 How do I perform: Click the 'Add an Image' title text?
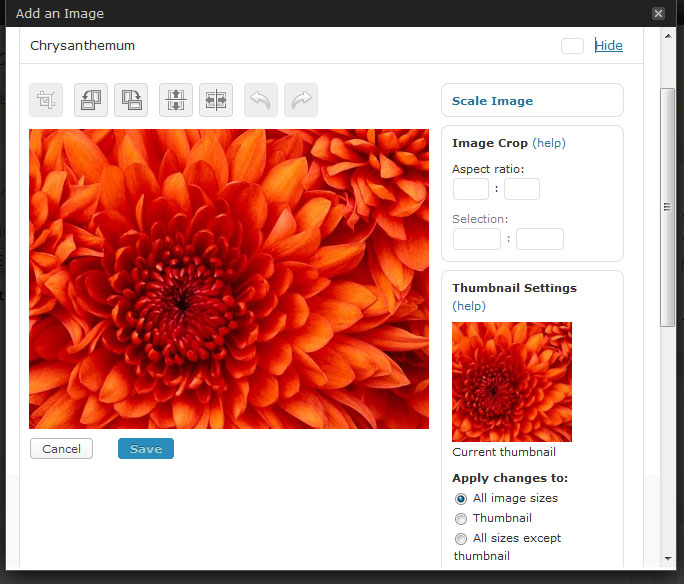(x=60, y=14)
